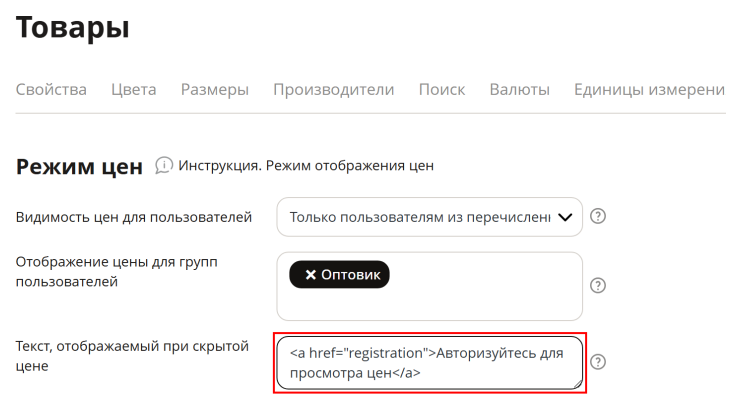Screen dimensions: 740x410
Task: Remove the Оптовик group tag
Action: click(x=310, y=275)
